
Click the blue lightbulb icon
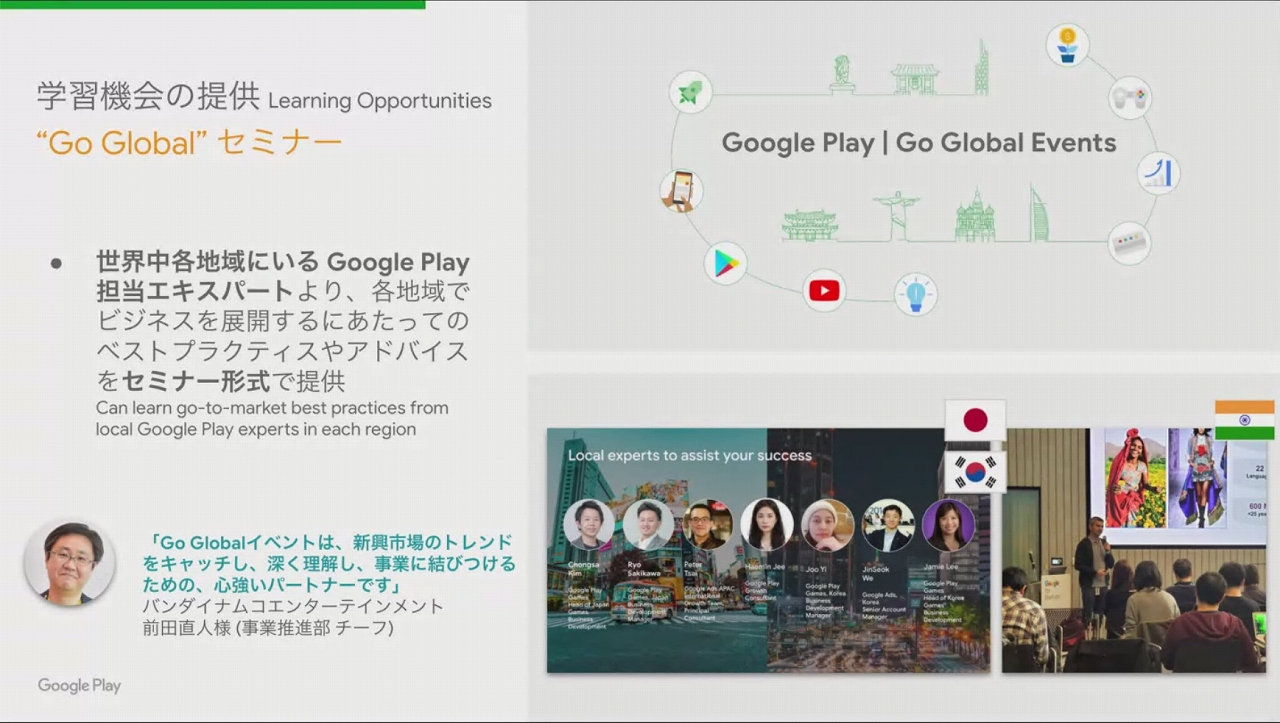915,294
